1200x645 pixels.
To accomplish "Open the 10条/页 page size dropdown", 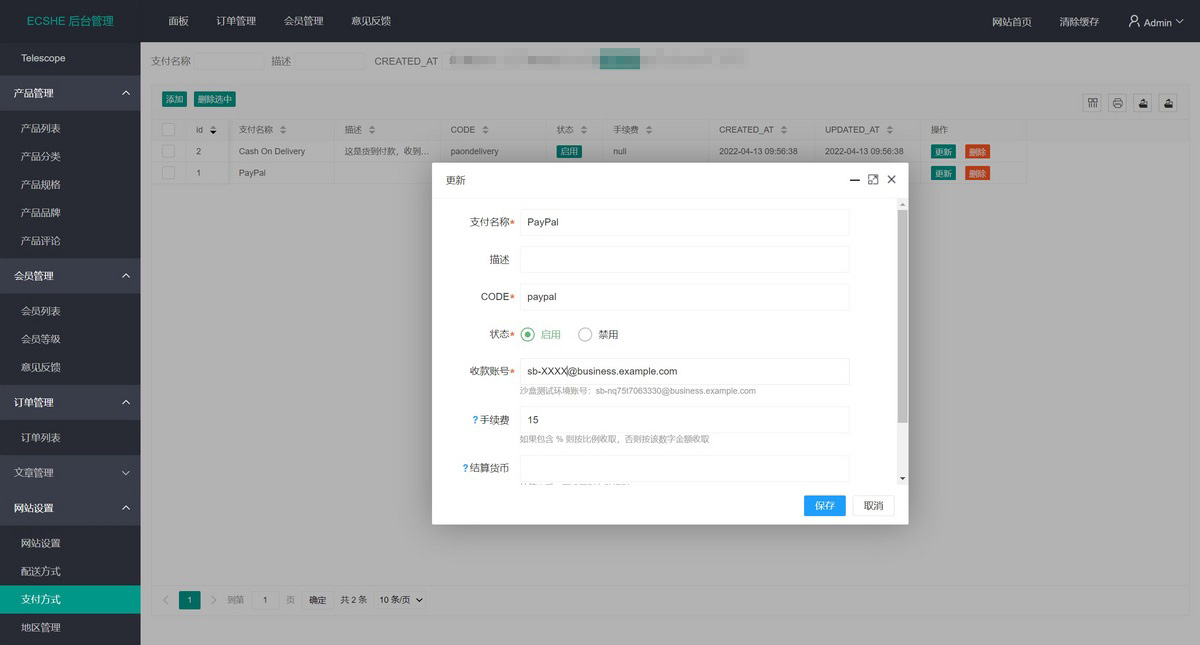I will click(401, 600).
